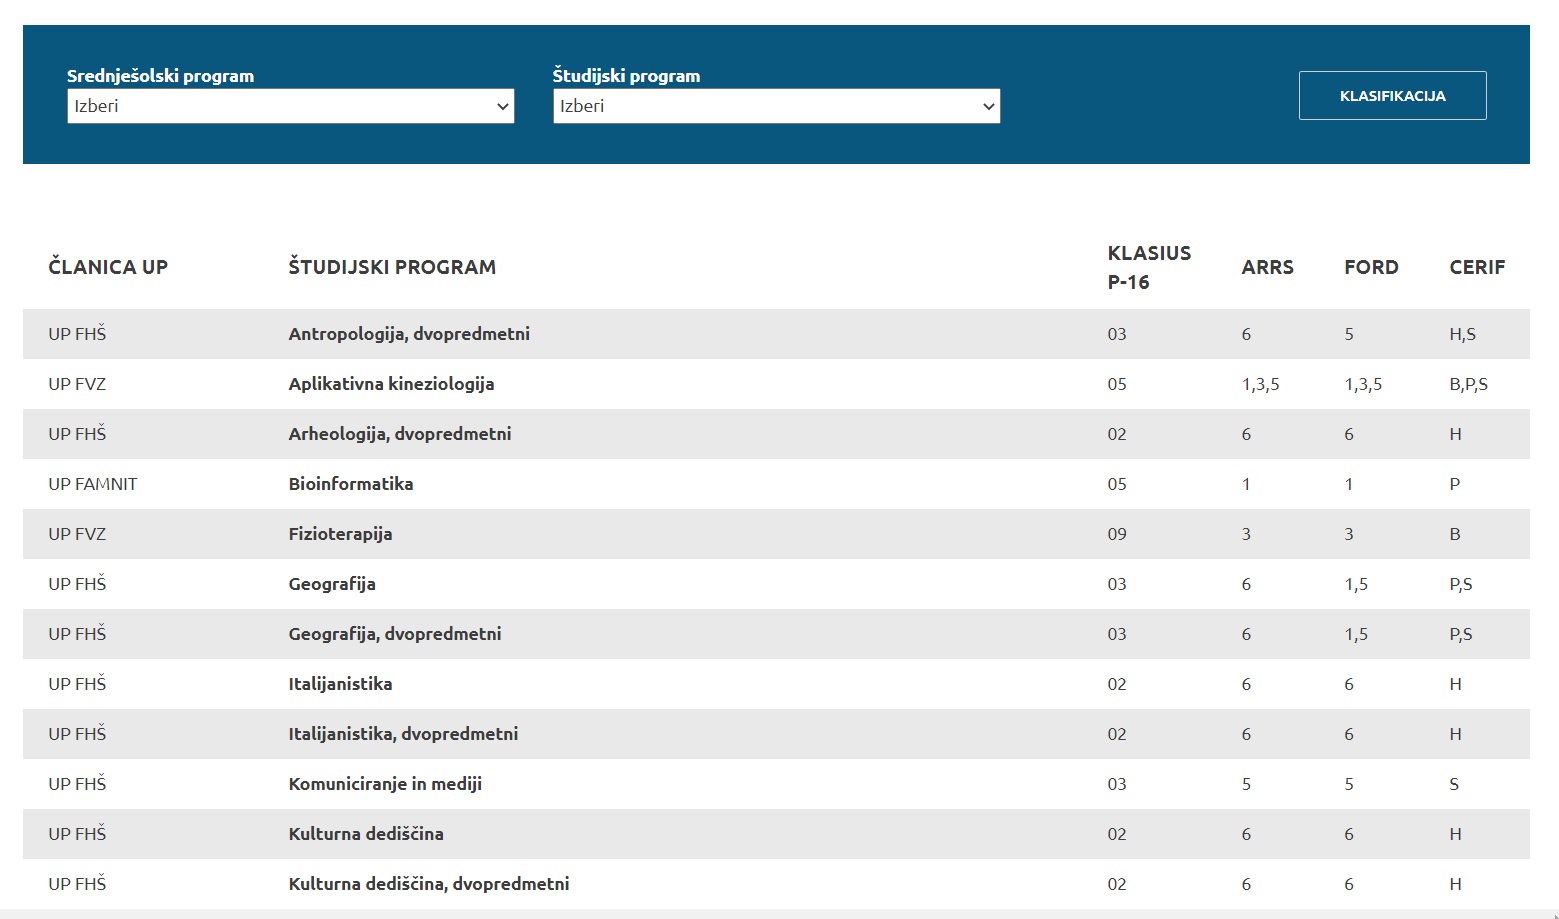Click CERIF value B in Fizioterapija row
This screenshot has width=1559, height=919.
click(1455, 534)
